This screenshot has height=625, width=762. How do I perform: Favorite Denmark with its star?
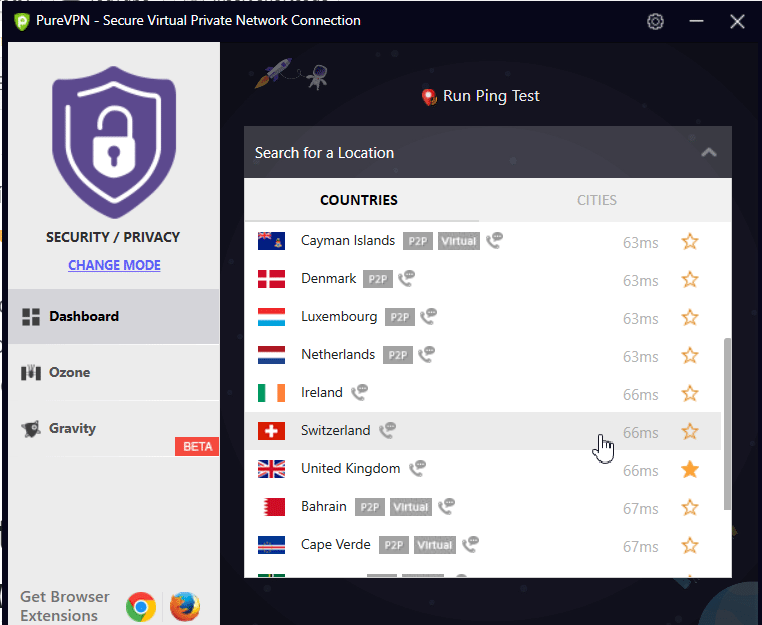click(x=690, y=279)
